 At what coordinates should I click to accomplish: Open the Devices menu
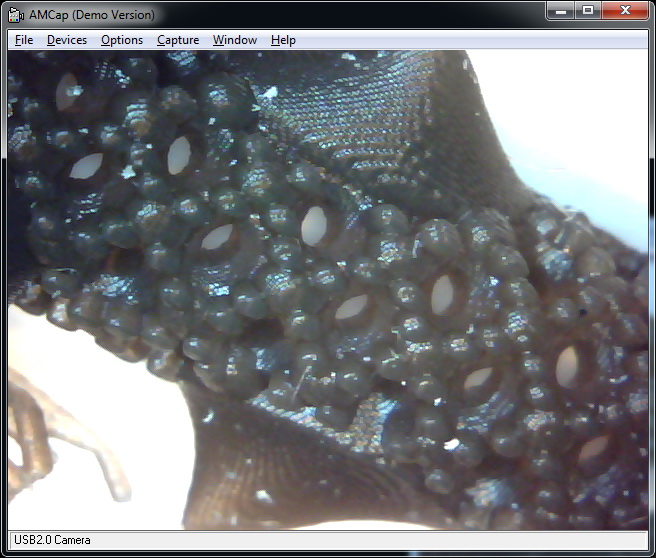click(x=67, y=40)
